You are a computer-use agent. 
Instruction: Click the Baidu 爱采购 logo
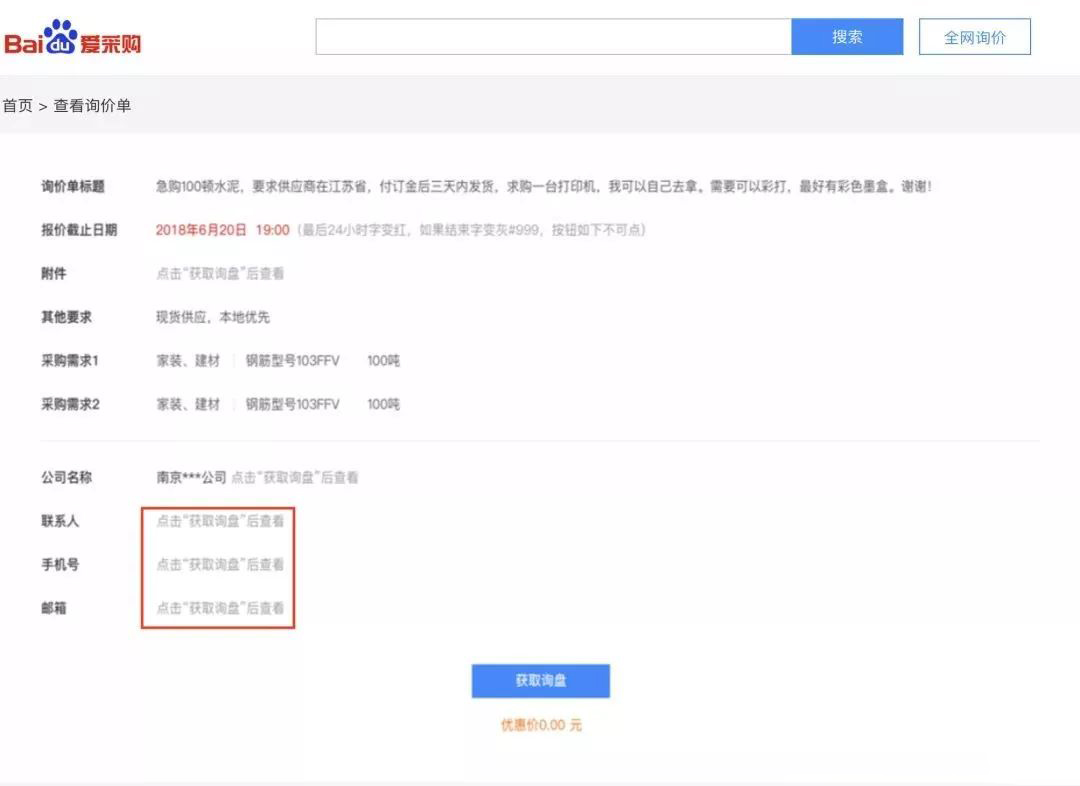pos(72,39)
